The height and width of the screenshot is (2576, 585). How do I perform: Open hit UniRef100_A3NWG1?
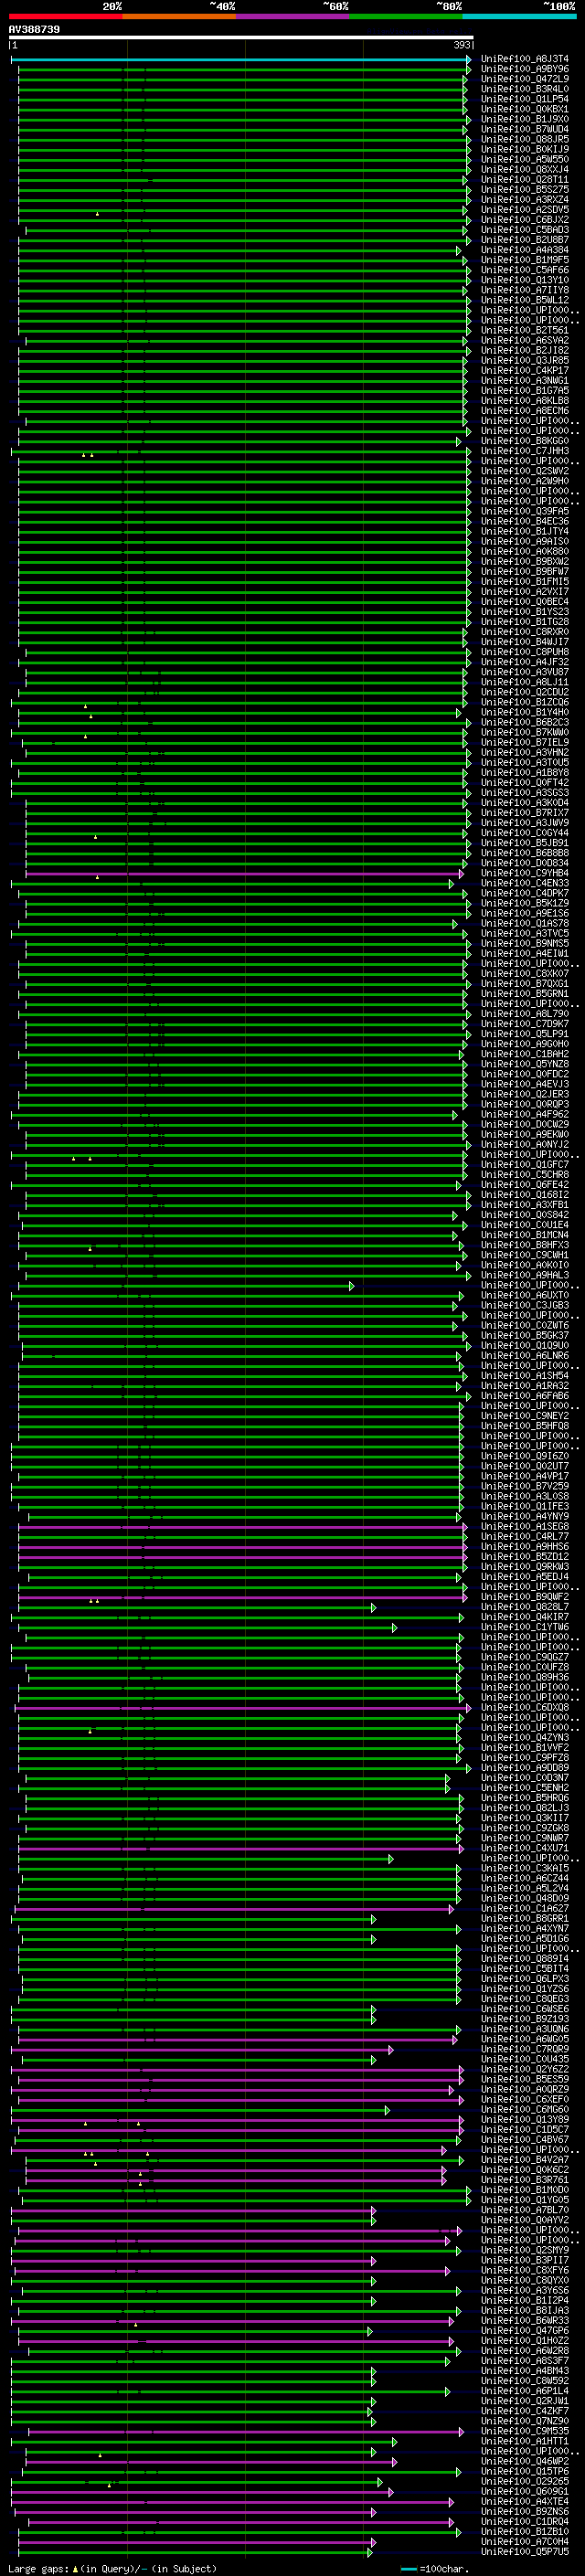525,380
